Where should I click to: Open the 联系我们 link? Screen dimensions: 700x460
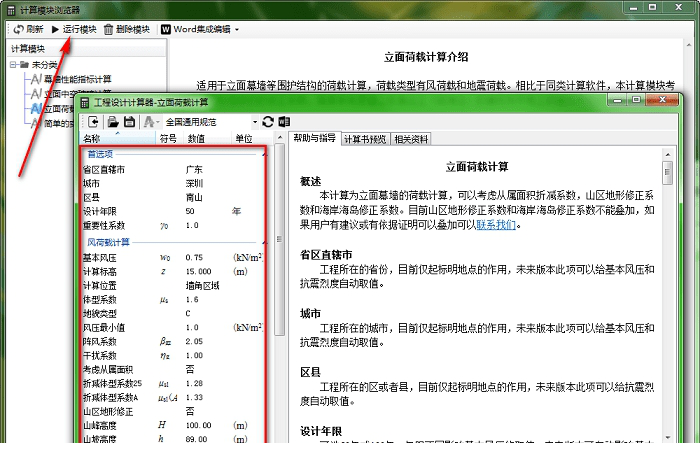click(496, 225)
